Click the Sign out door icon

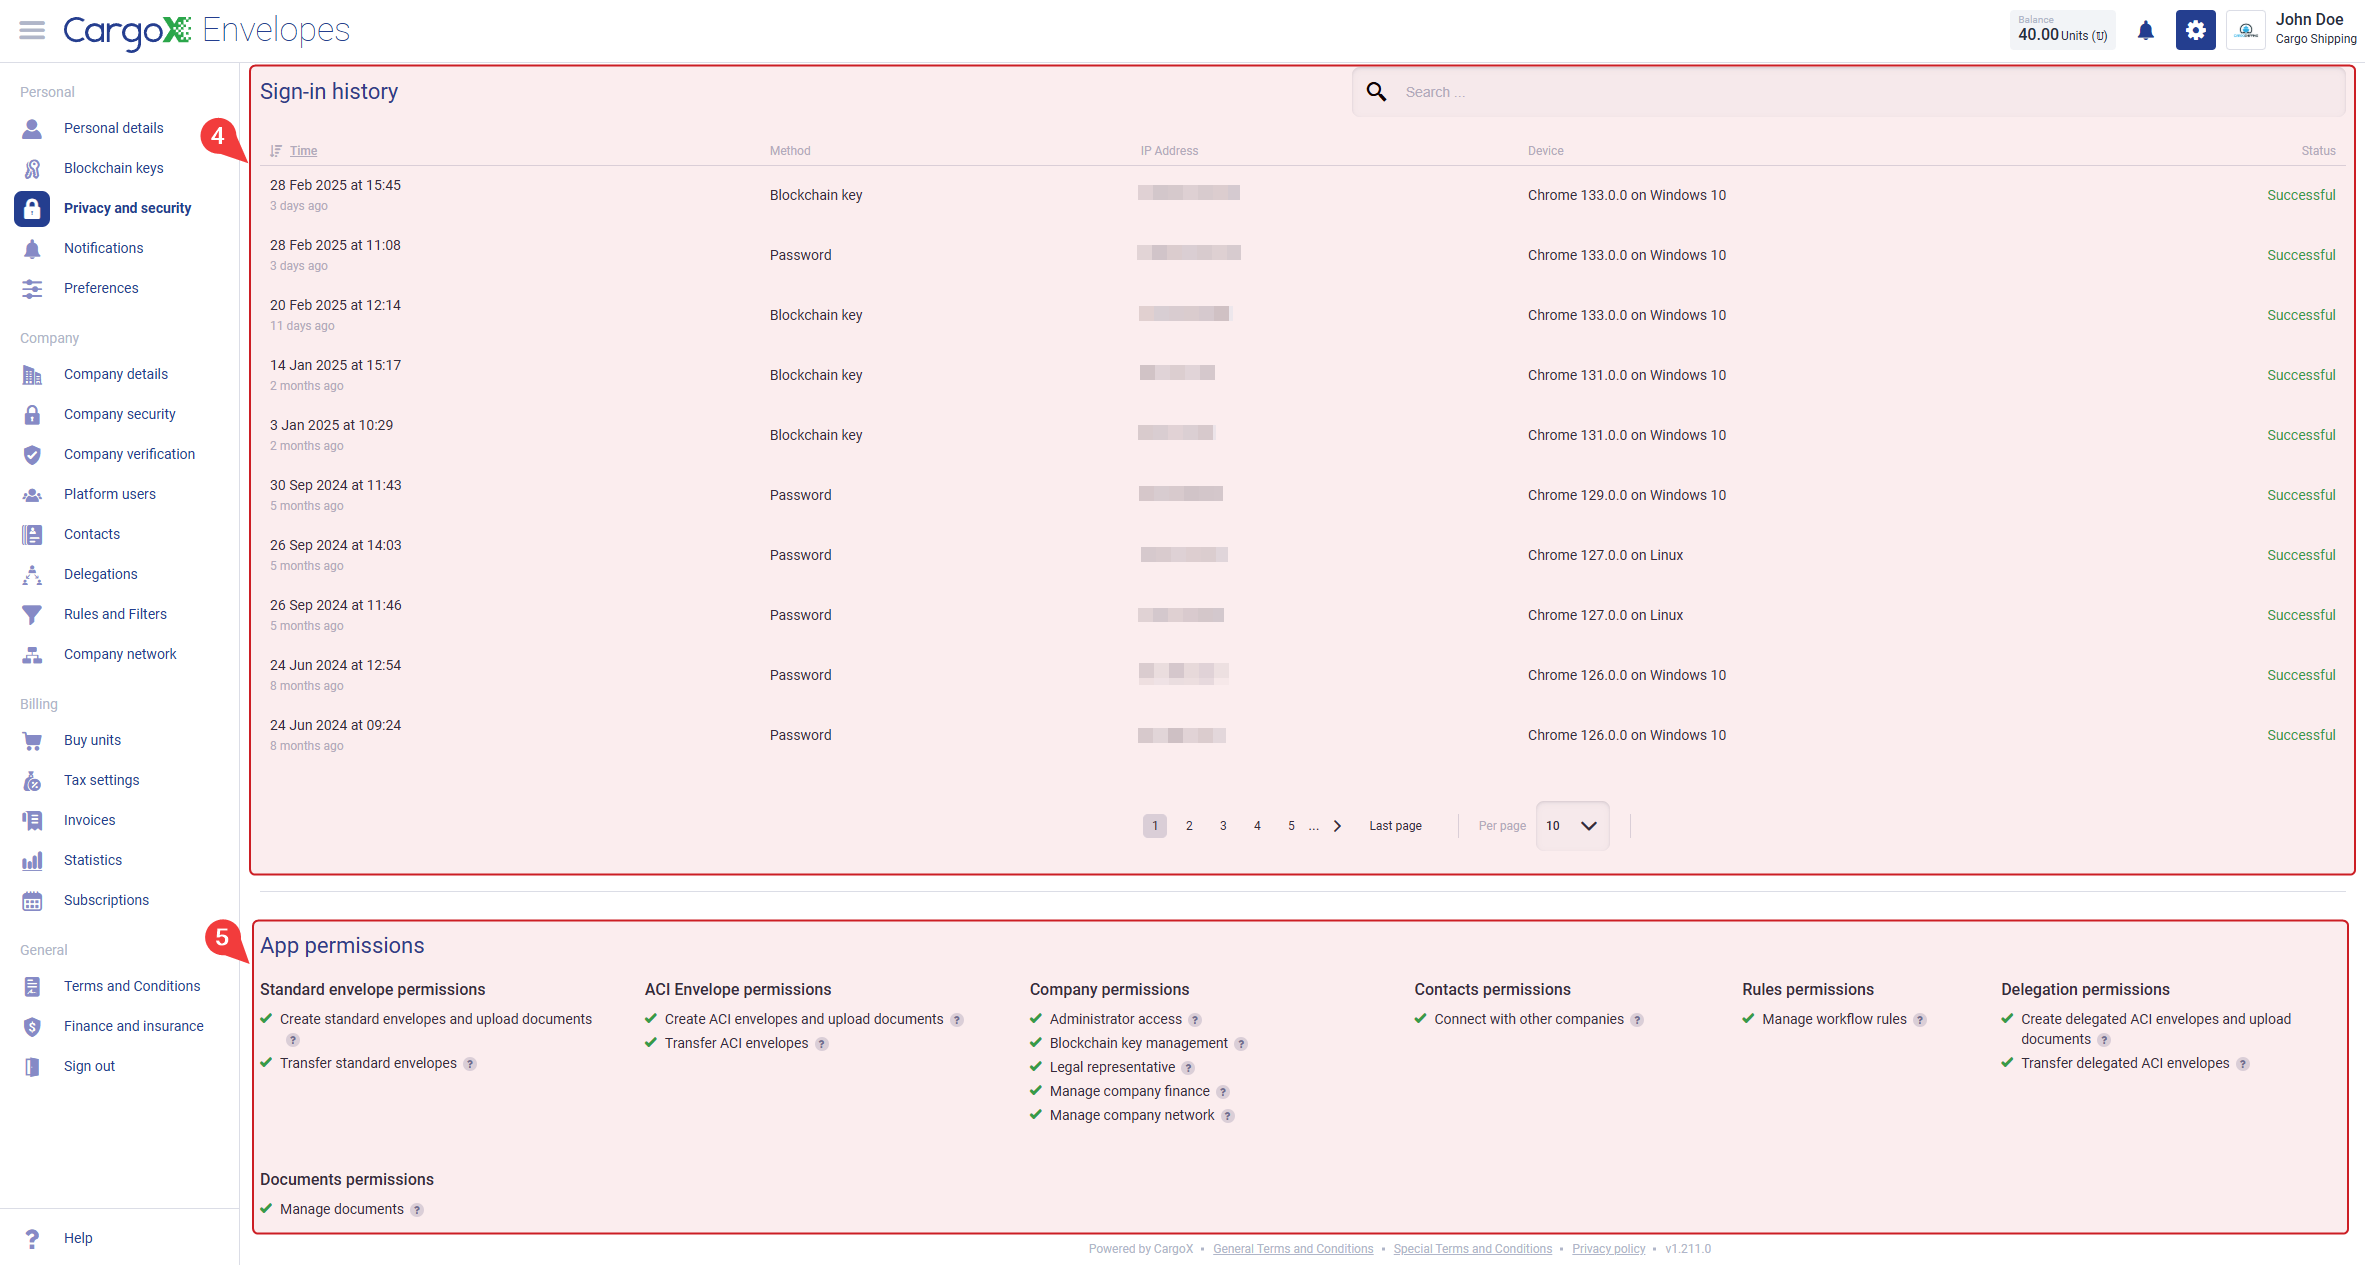point(32,1066)
